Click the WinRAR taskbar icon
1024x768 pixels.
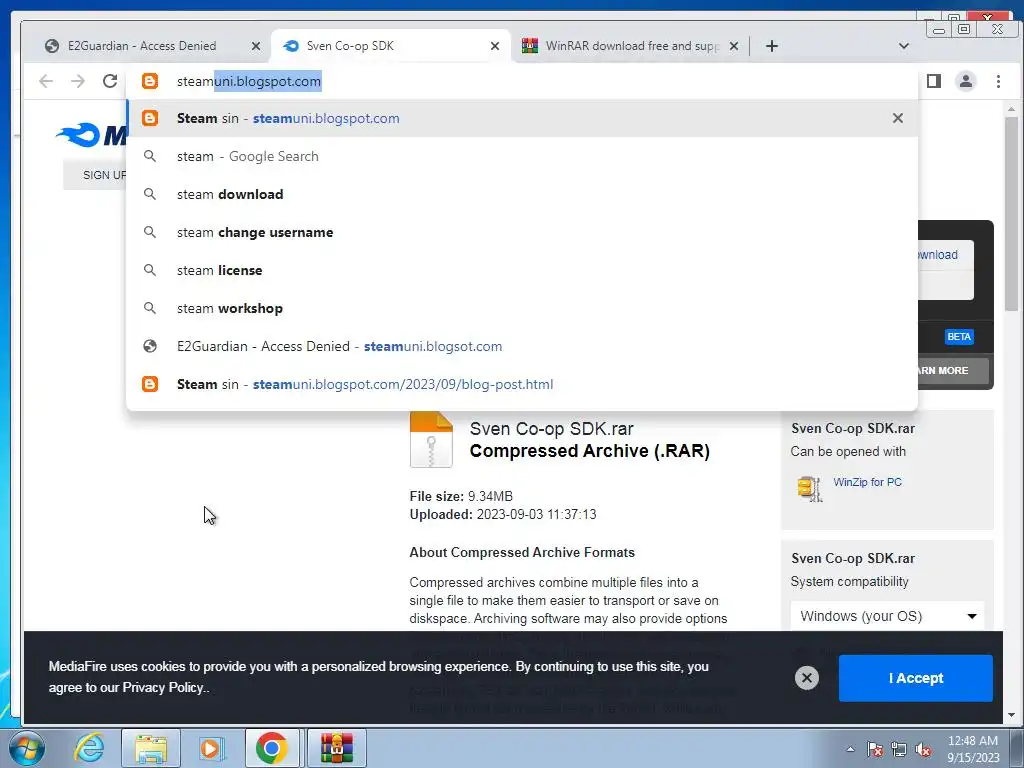pyautogui.click(x=337, y=748)
